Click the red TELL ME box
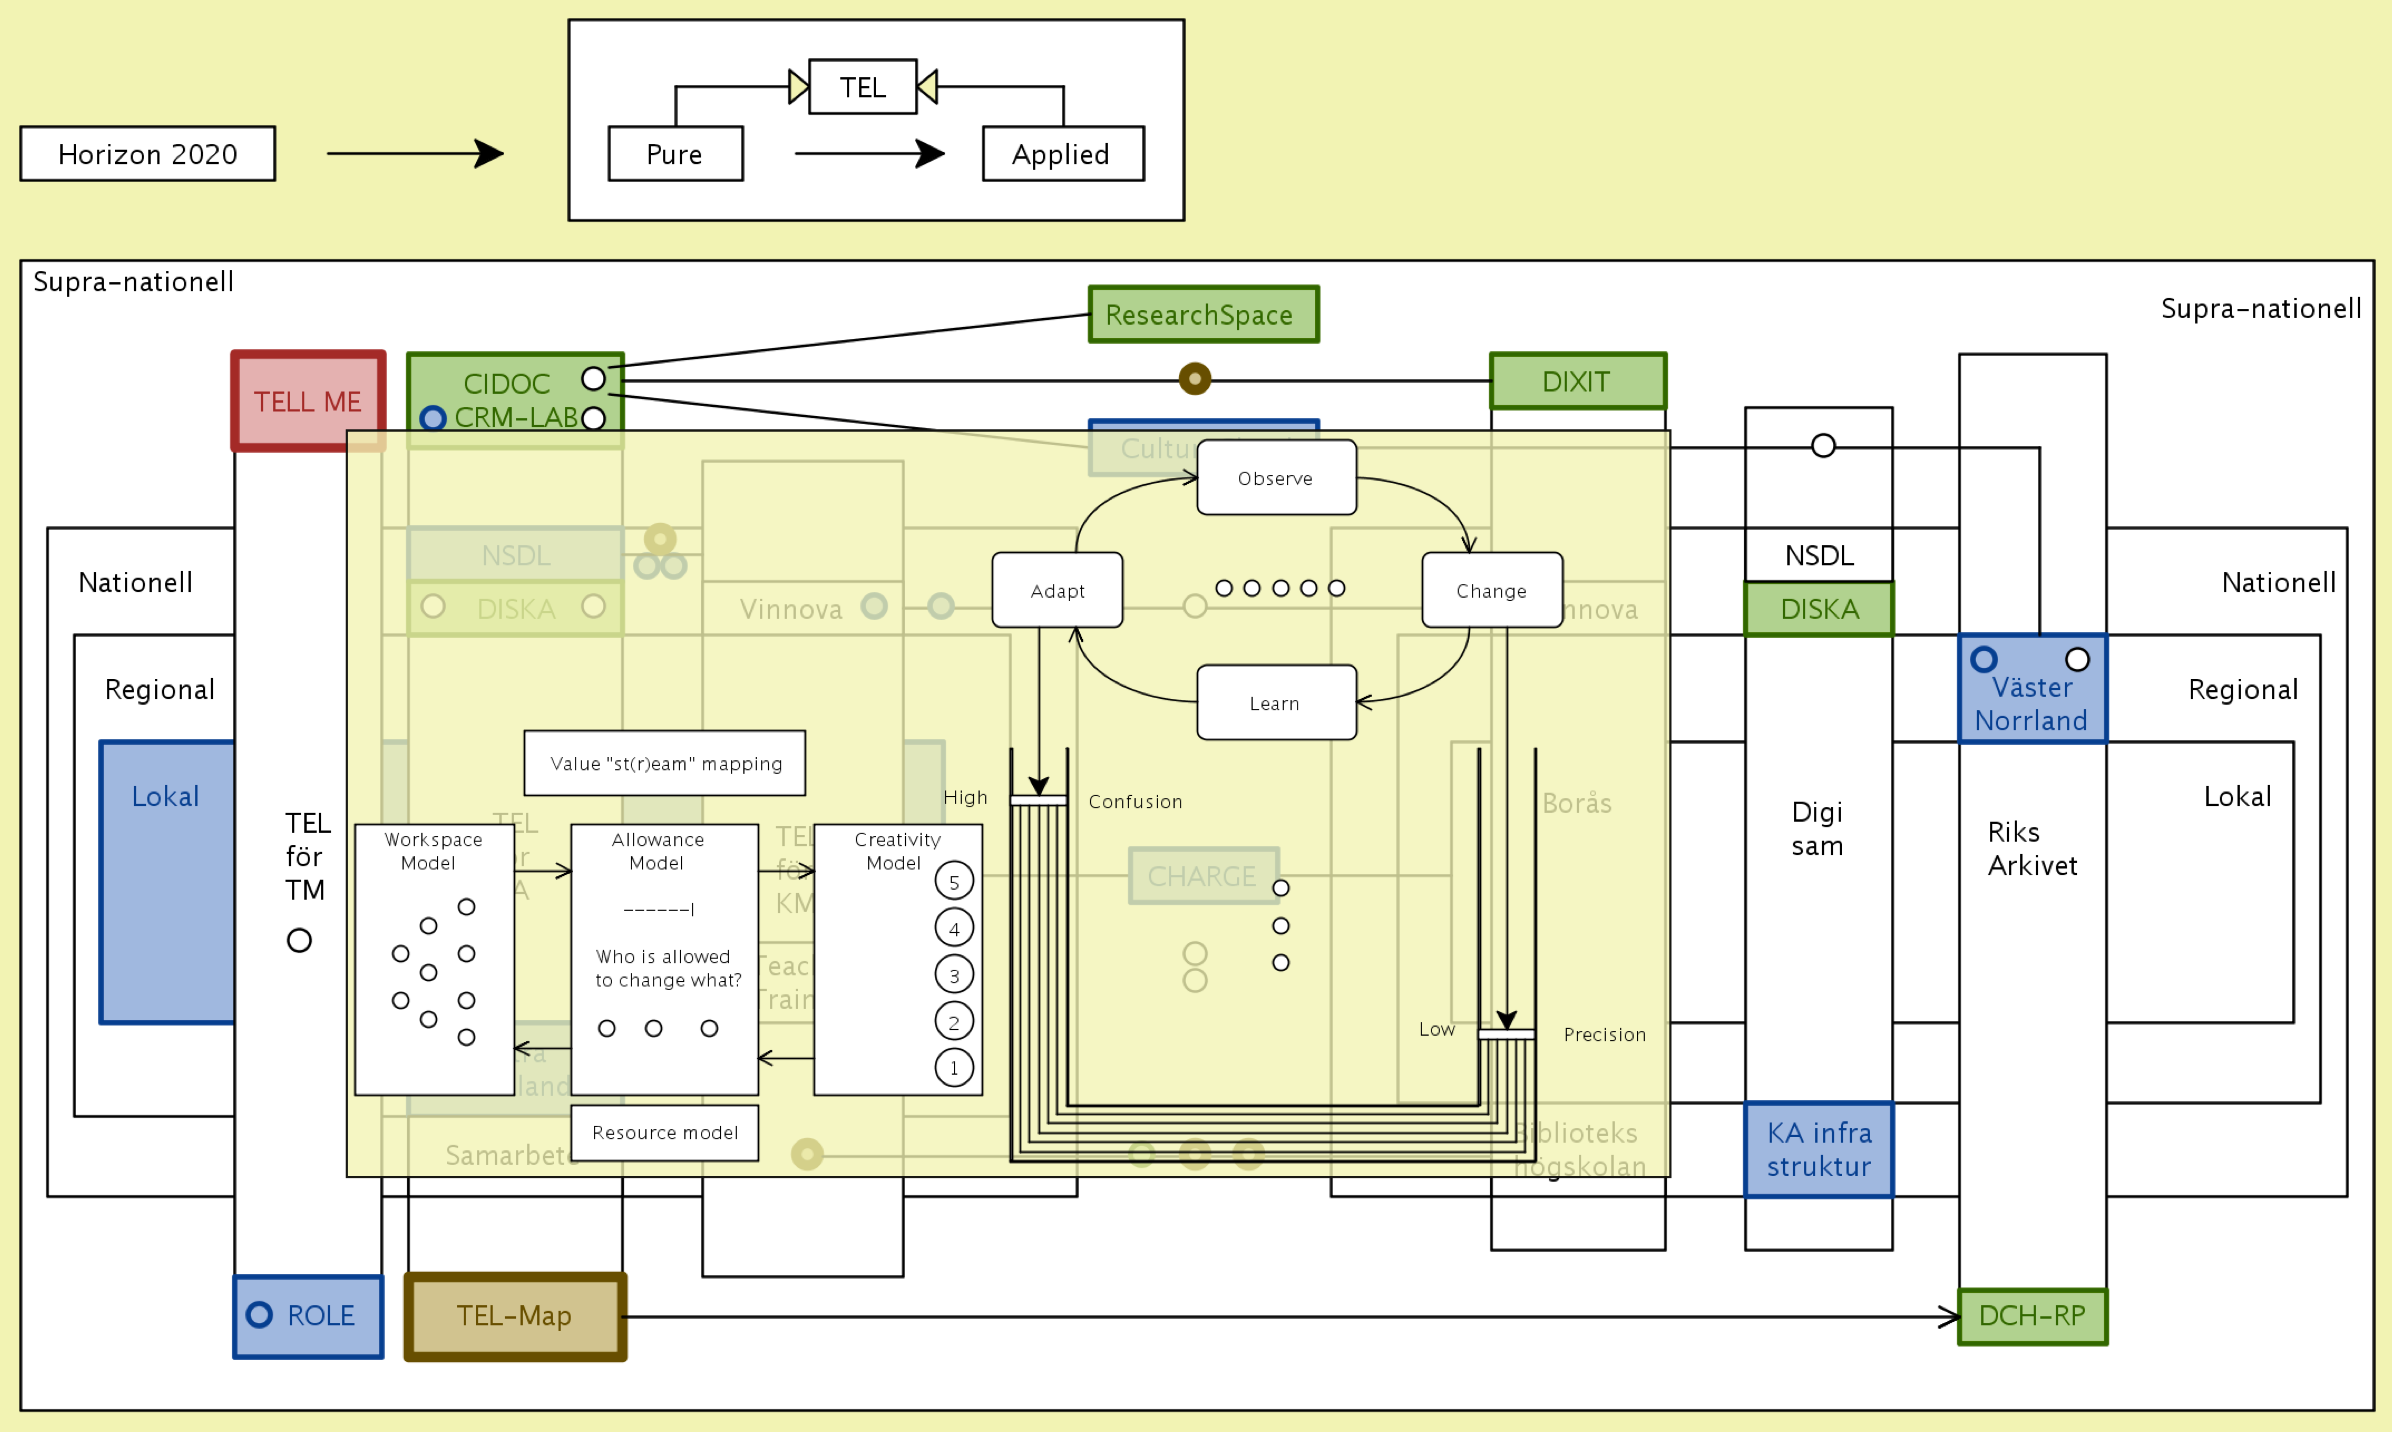Screen dimensions: 2392x1432 (x=308, y=401)
